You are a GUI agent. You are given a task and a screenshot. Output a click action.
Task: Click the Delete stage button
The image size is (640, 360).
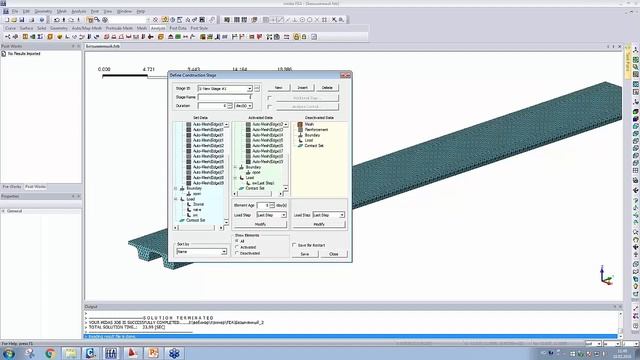tap(327, 88)
